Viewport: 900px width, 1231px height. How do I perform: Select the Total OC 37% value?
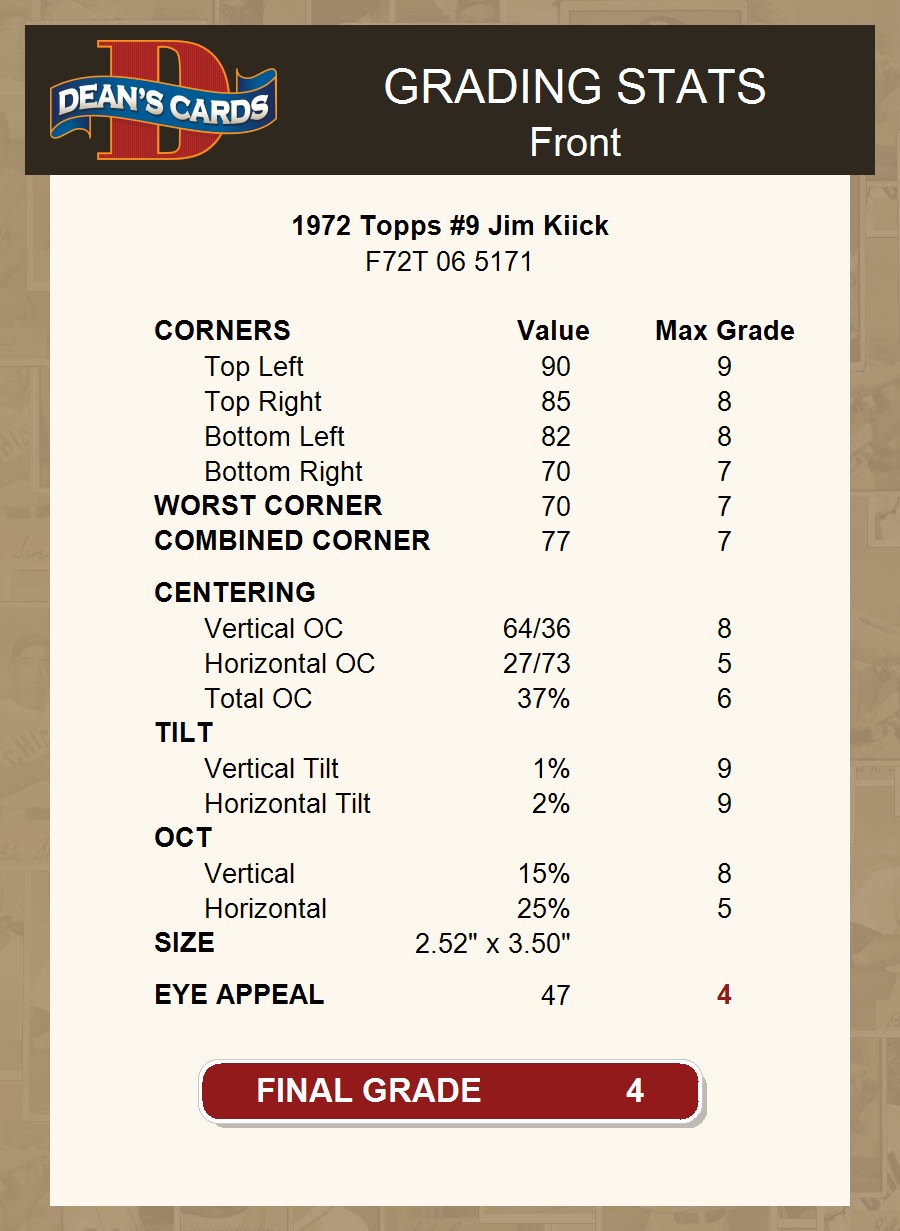(x=543, y=699)
